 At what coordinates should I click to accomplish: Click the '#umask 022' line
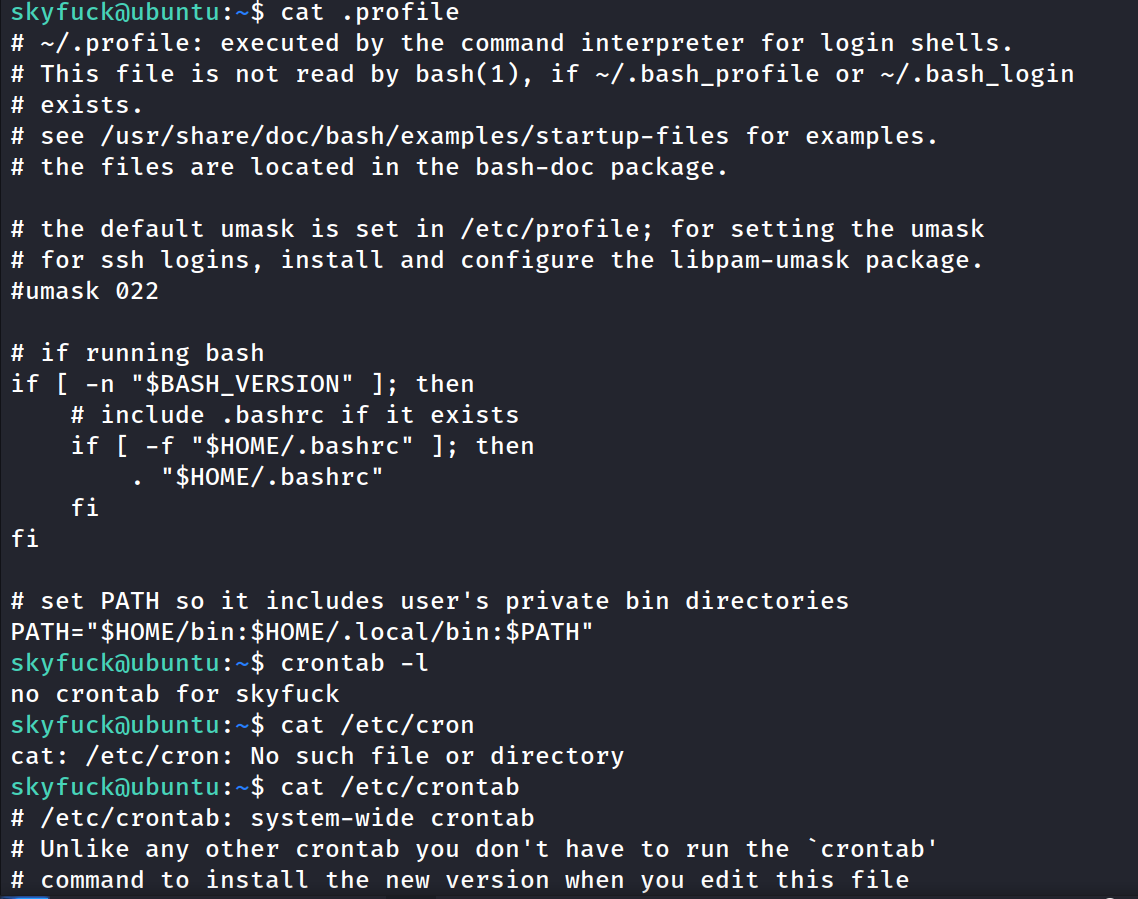click(85, 291)
